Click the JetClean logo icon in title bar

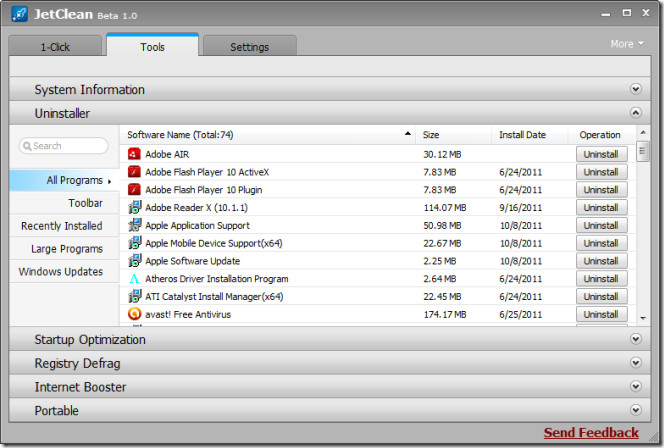tap(19, 14)
